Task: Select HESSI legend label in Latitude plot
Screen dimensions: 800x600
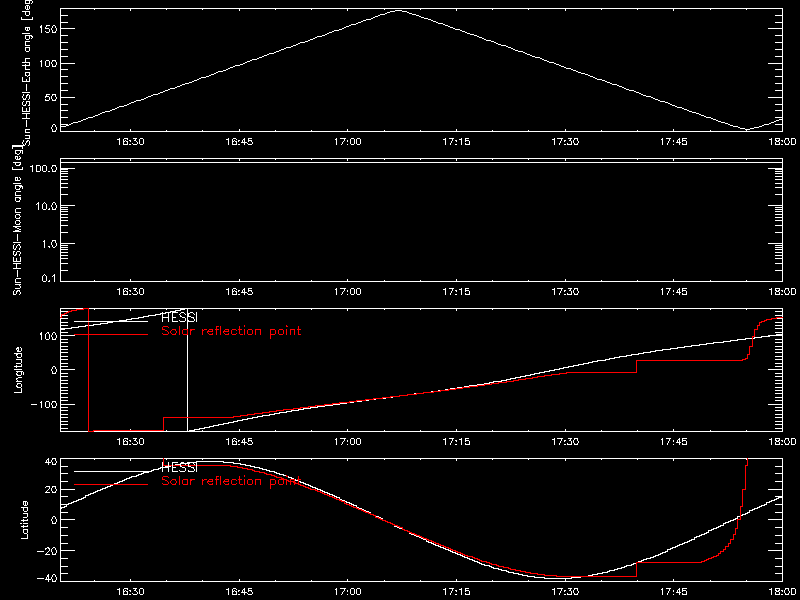Action: (179, 468)
